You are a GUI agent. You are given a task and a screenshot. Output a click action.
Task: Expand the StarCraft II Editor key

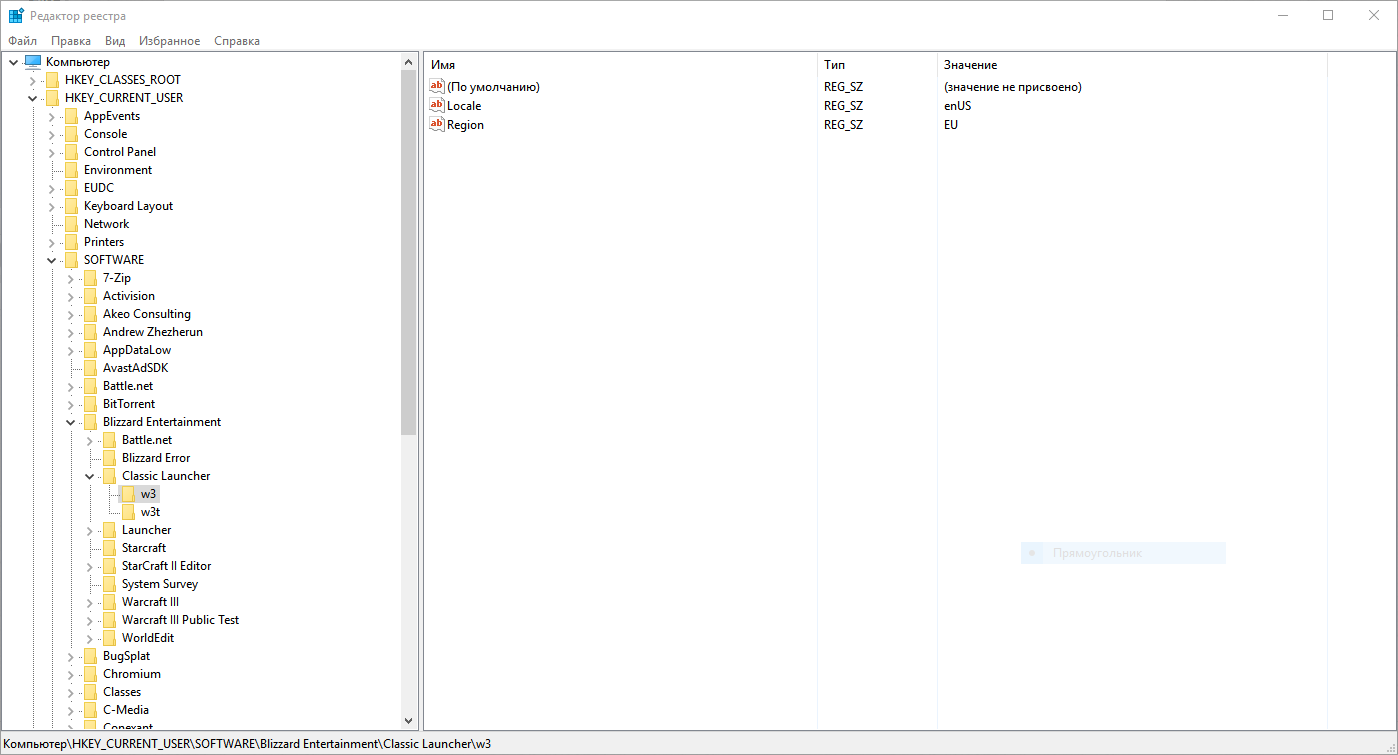(x=89, y=566)
